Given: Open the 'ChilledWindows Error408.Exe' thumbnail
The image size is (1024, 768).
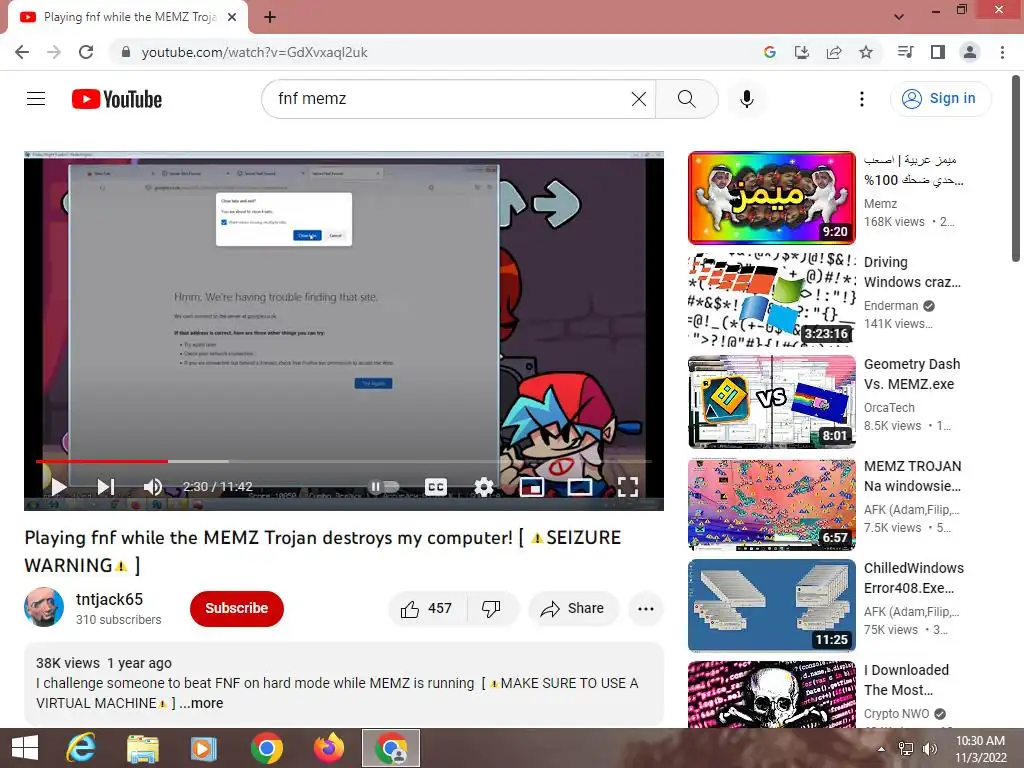Looking at the screenshot, I should (x=771, y=605).
